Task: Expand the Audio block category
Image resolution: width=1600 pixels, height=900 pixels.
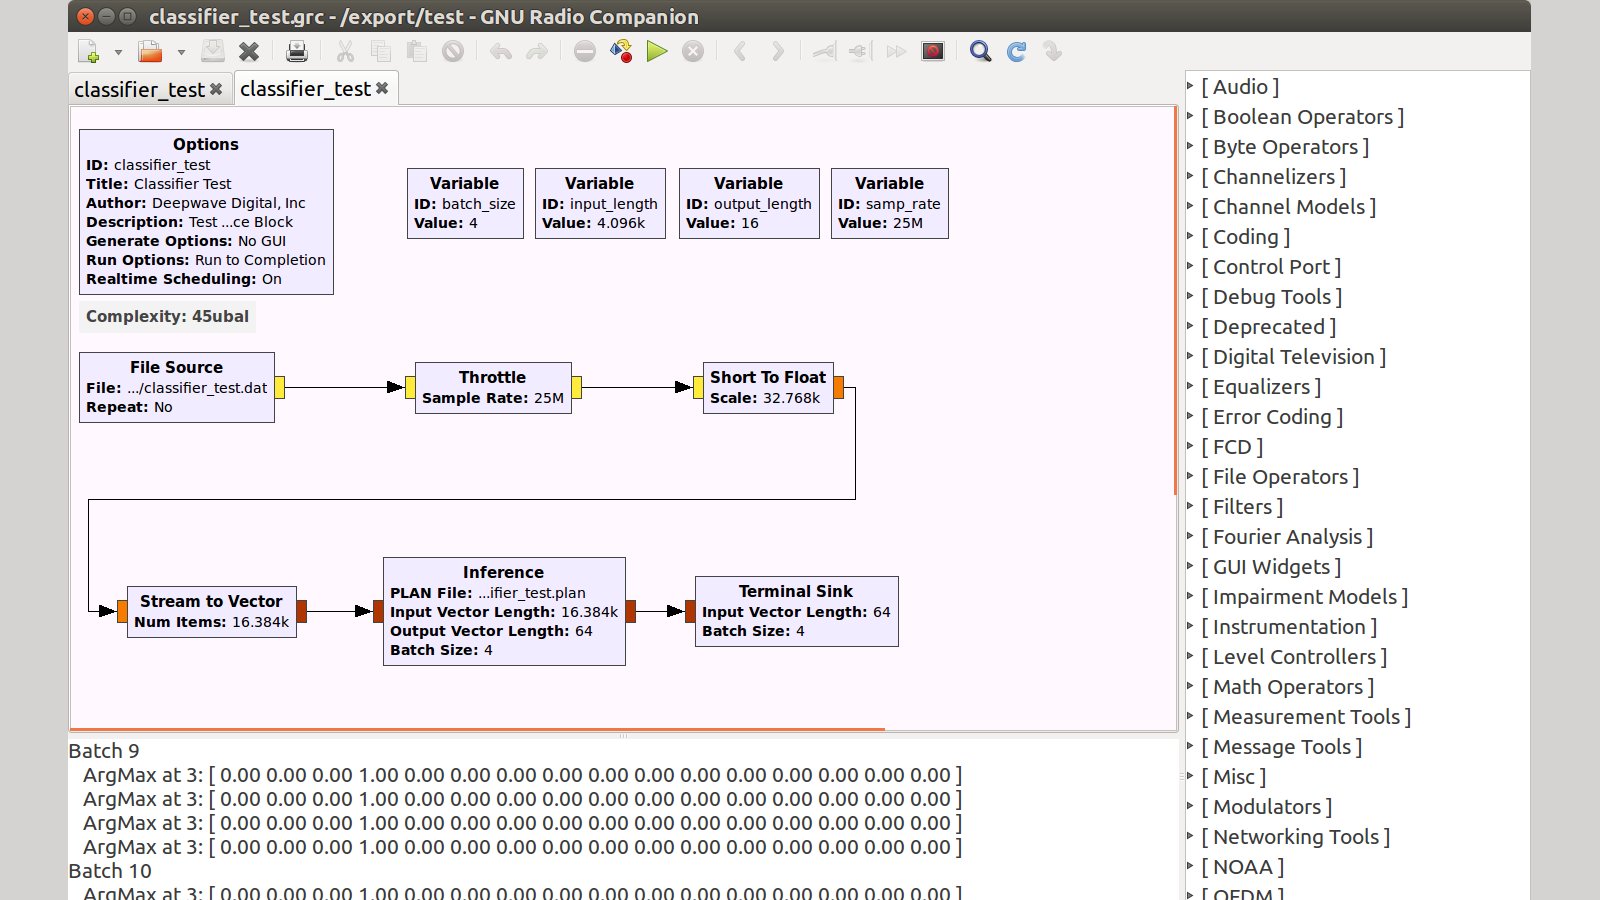Action: 1190,86
